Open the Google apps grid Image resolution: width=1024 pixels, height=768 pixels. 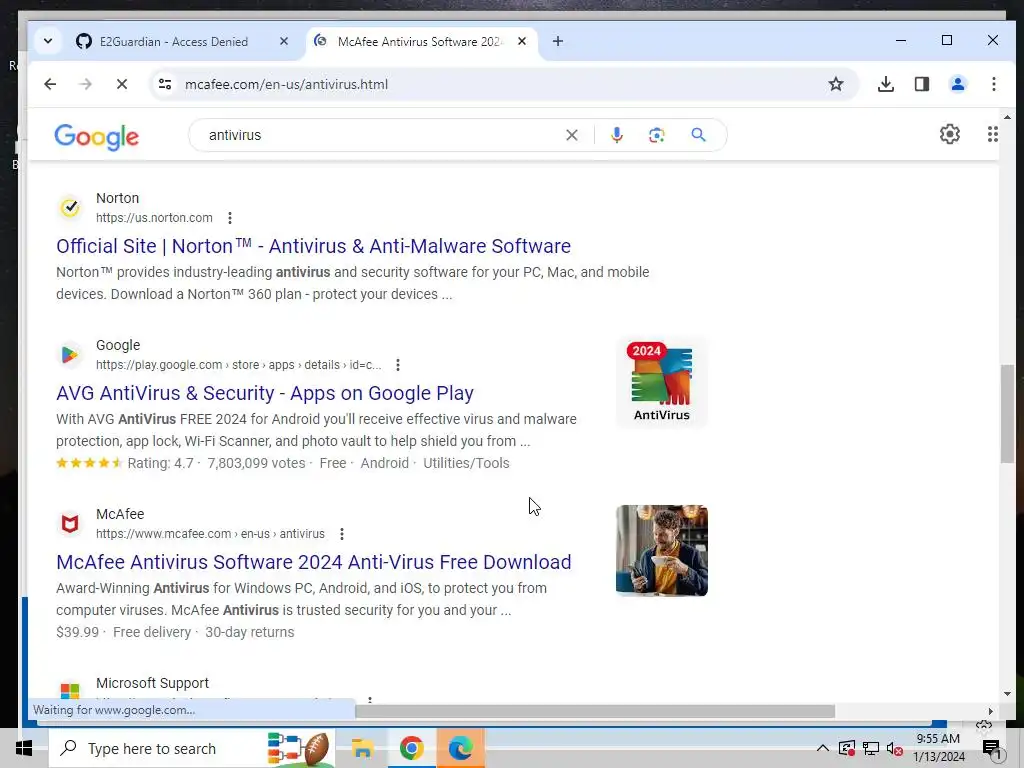pyautogui.click(x=992, y=135)
